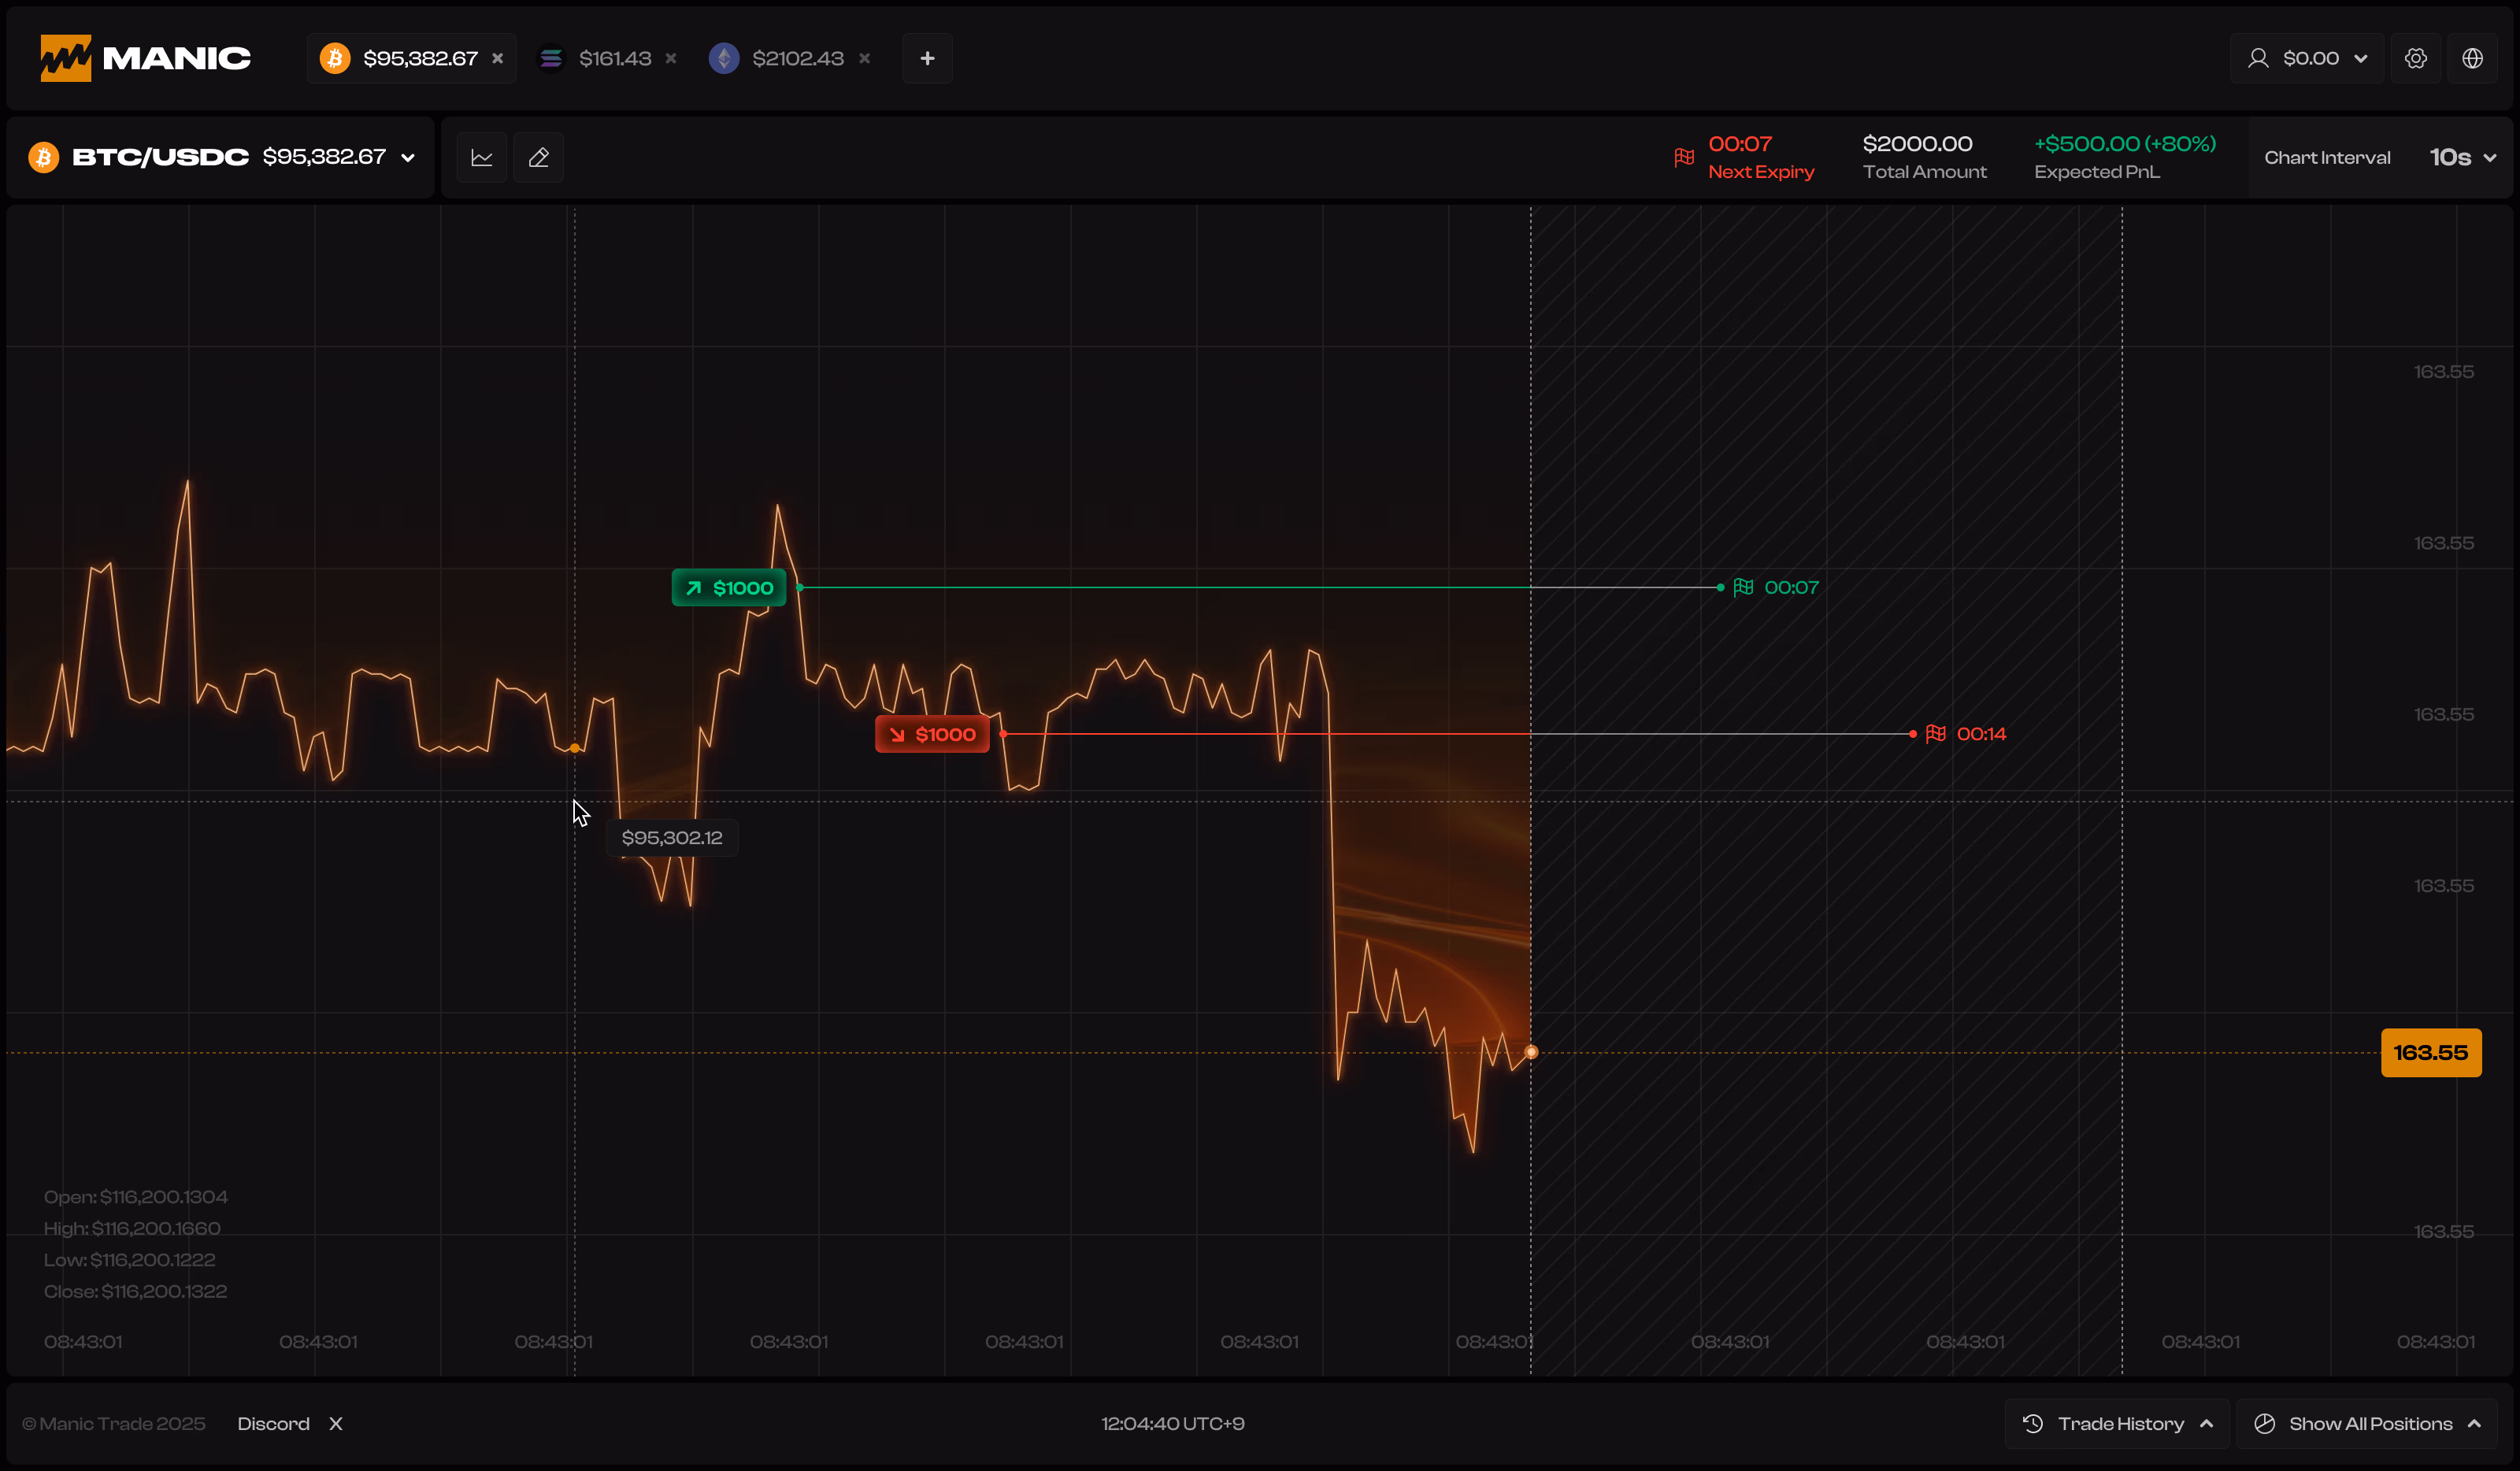The image size is (2520, 1471).
Task: Open the Chart Interval 10s dropdown
Action: (x=2462, y=157)
